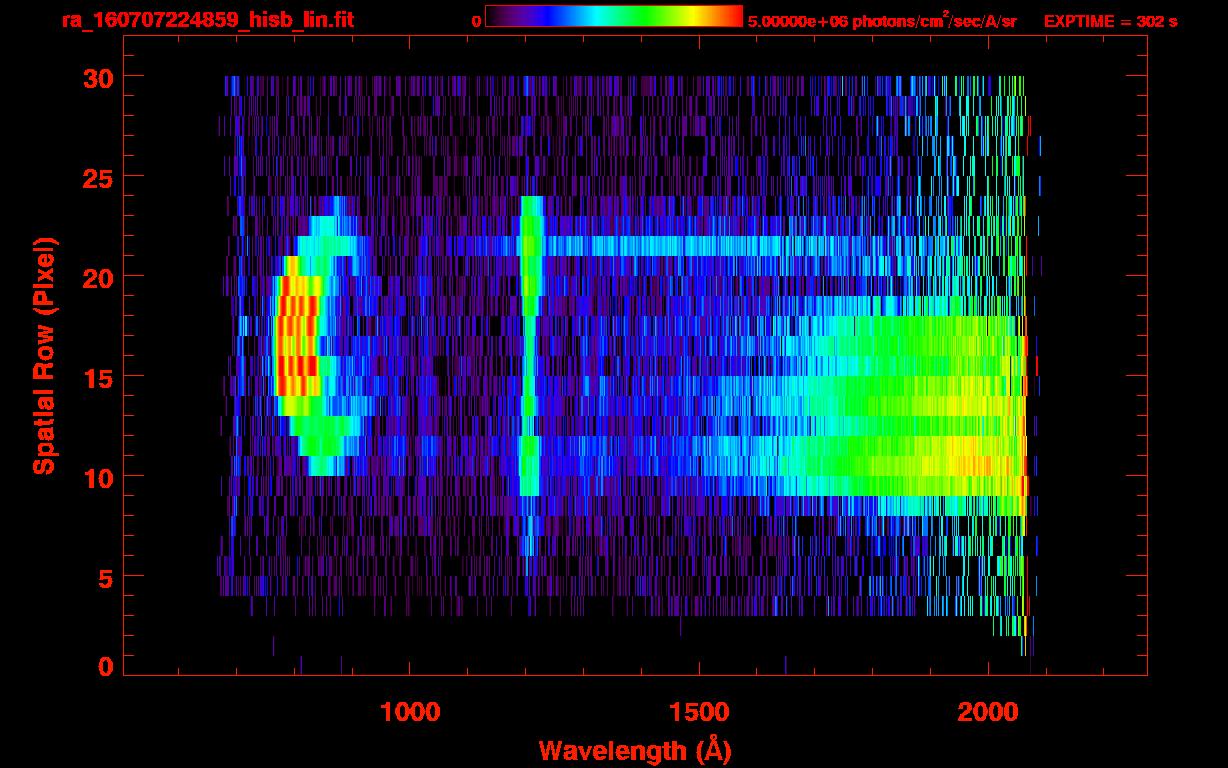Click the filename ra_160707224859_hisb_lin.fit

coord(207,20)
